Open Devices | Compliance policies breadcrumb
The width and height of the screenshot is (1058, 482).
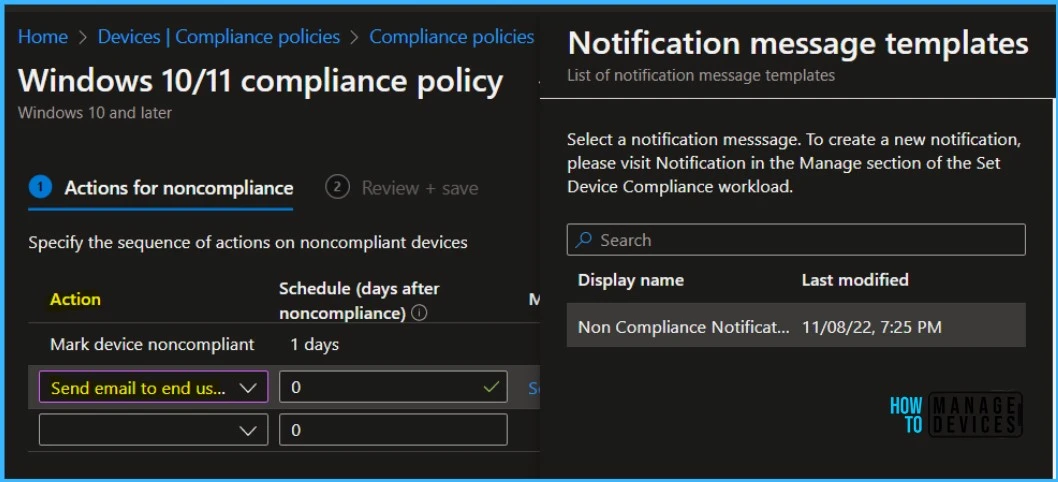click(219, 36)
